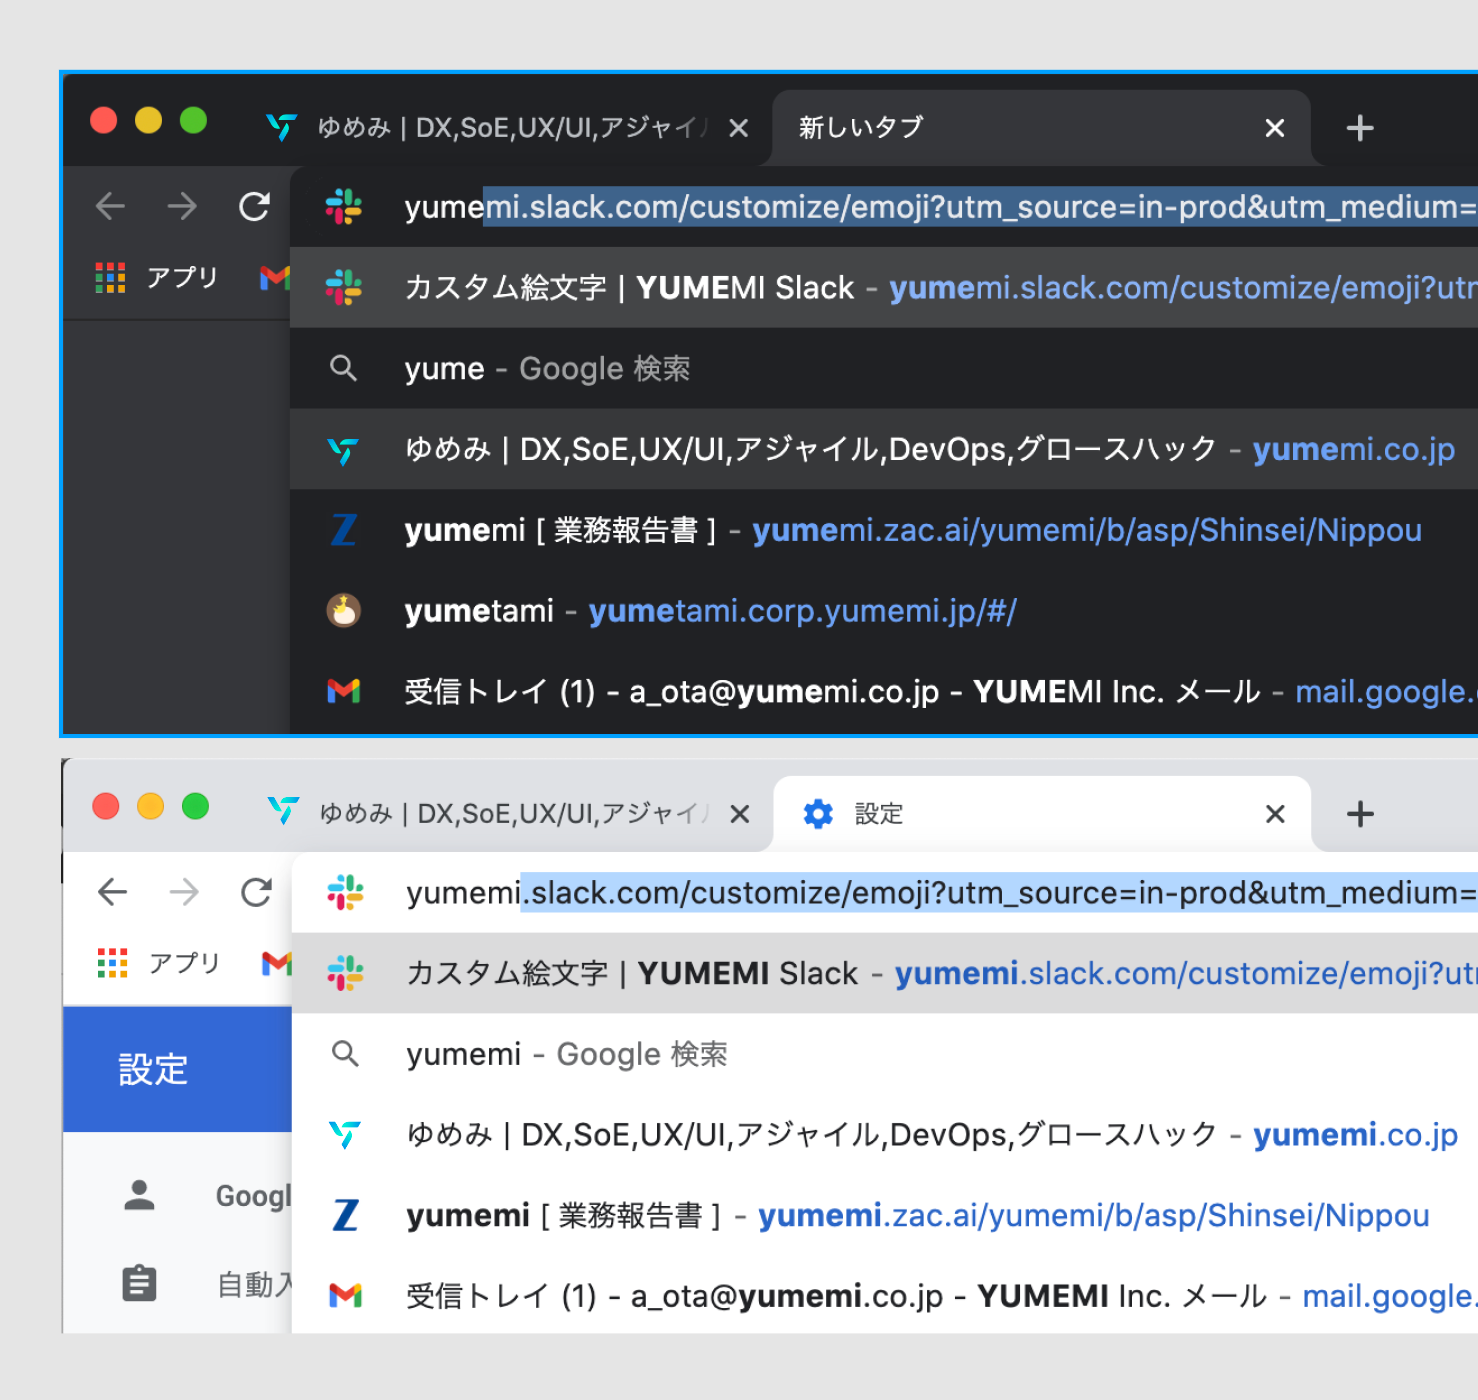Select 業務報告書 zac suggestion in dark window
Viewport: 1478px width, 1400px height.
[x=912, y=530]
